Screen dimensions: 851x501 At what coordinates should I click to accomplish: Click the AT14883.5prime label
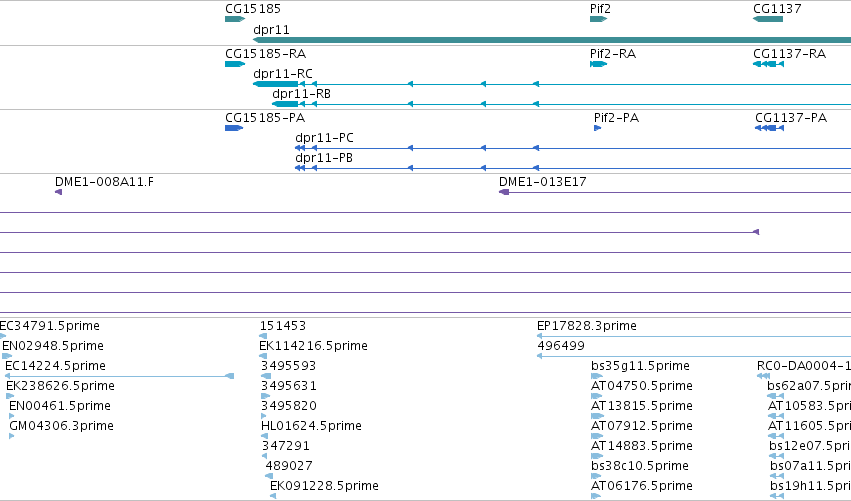tap(642, 446)
